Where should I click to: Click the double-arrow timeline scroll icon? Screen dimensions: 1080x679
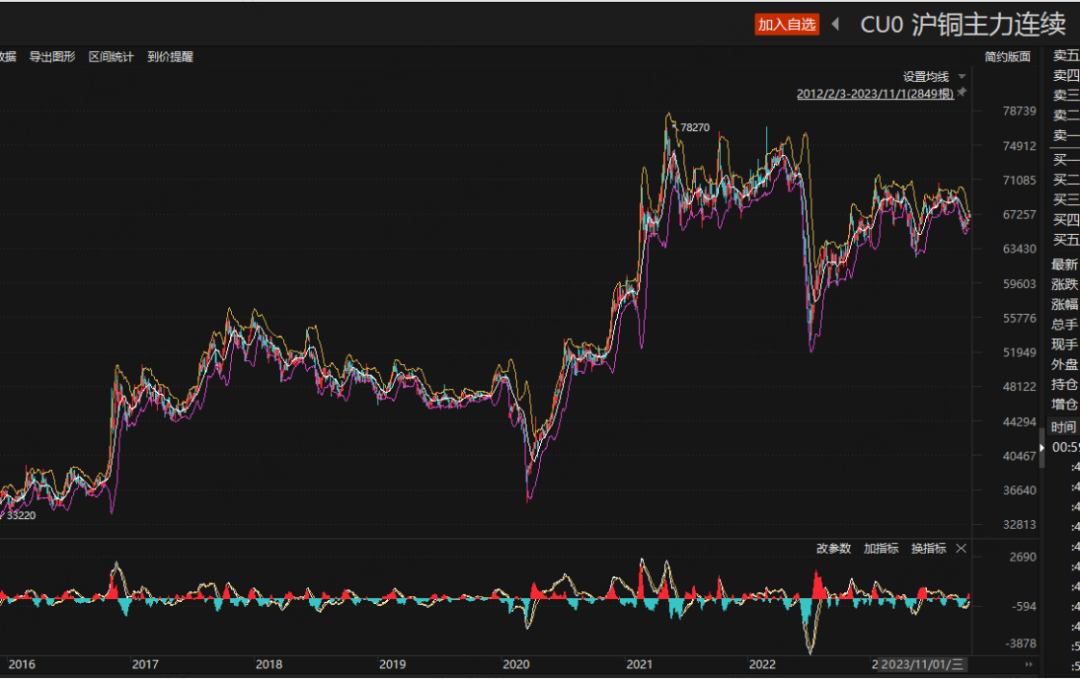(1028, 664)
